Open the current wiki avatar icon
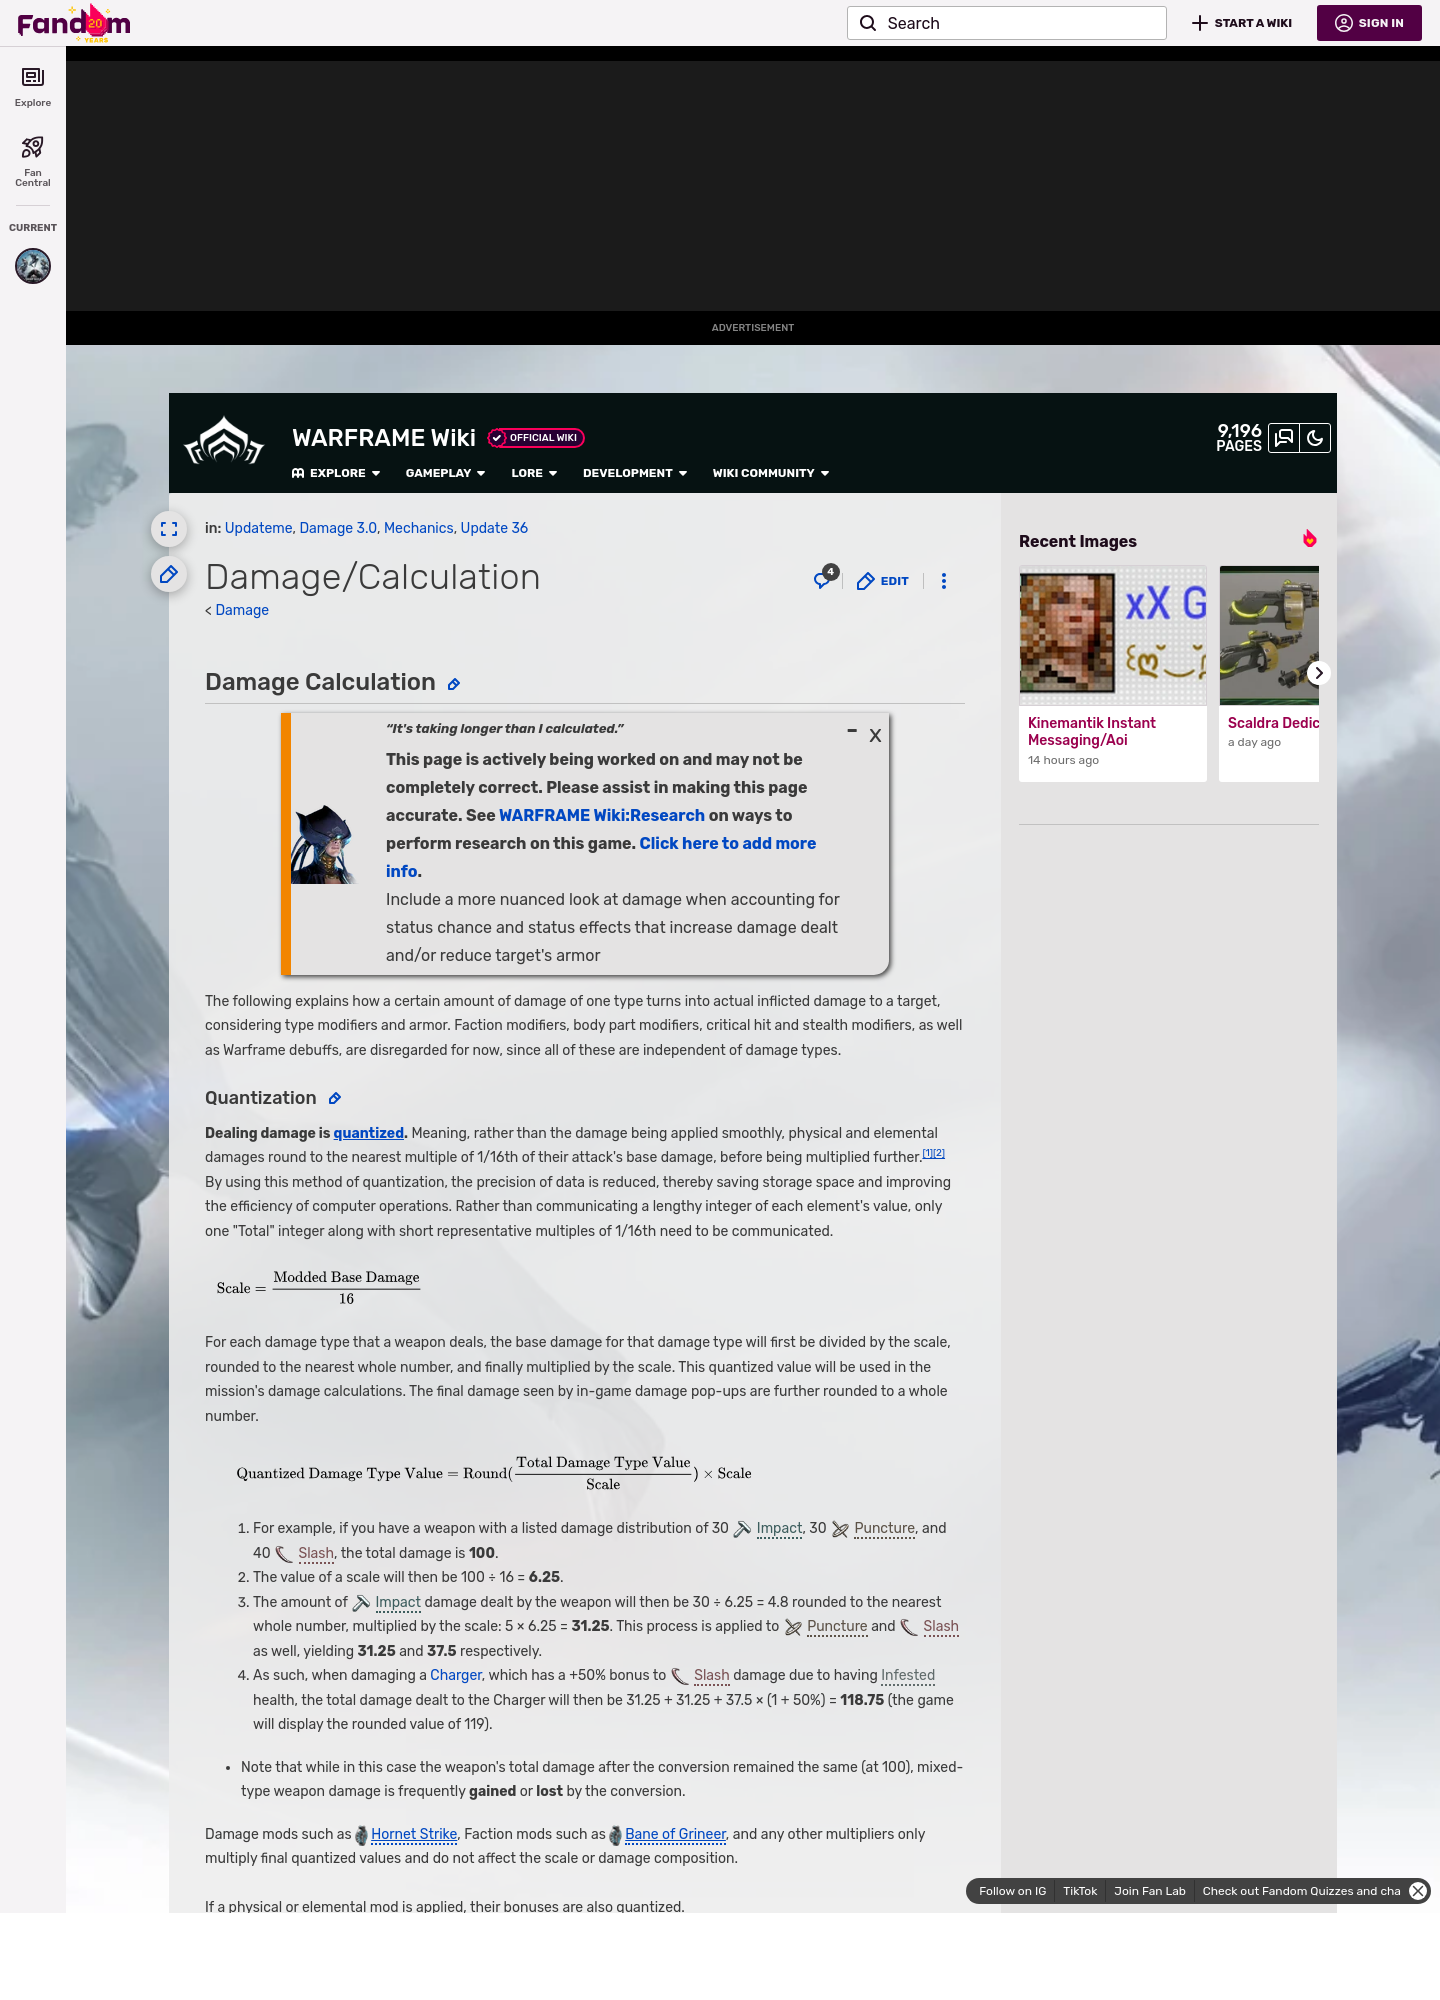Image resolution: width=1440 pixels, height=2000 pixels. 33,266
